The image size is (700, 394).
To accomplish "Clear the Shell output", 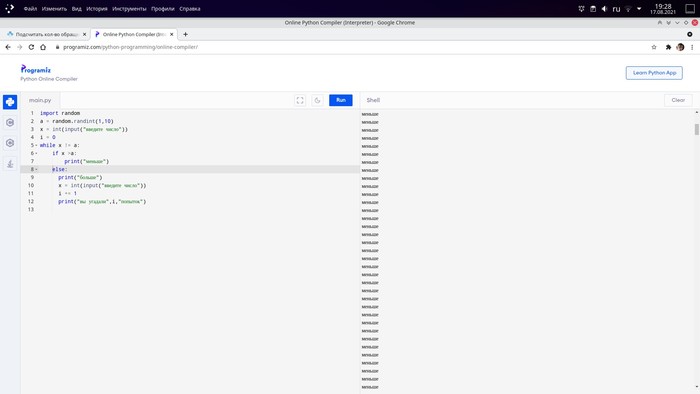I will click(x=678, y=100).
